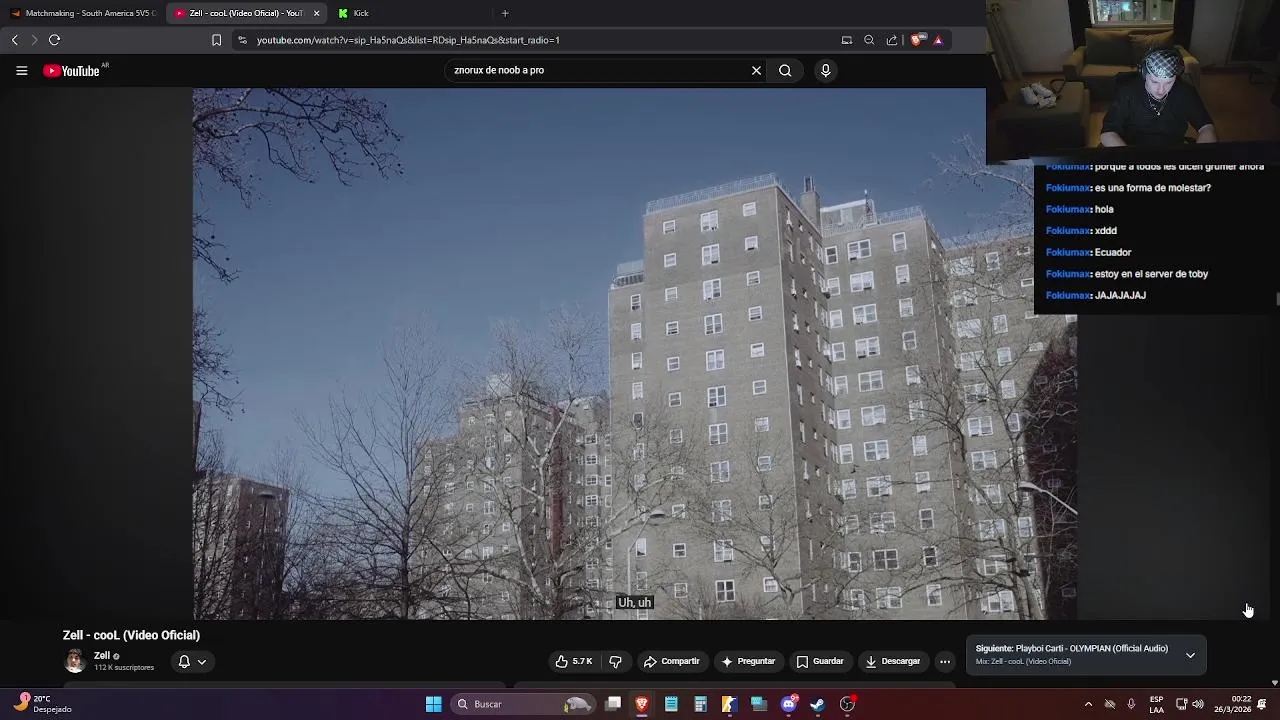Open the Zell channel name link
The width and height of the screenshot is (1280, 720).
pyautogui.click(x=102, y=656)
